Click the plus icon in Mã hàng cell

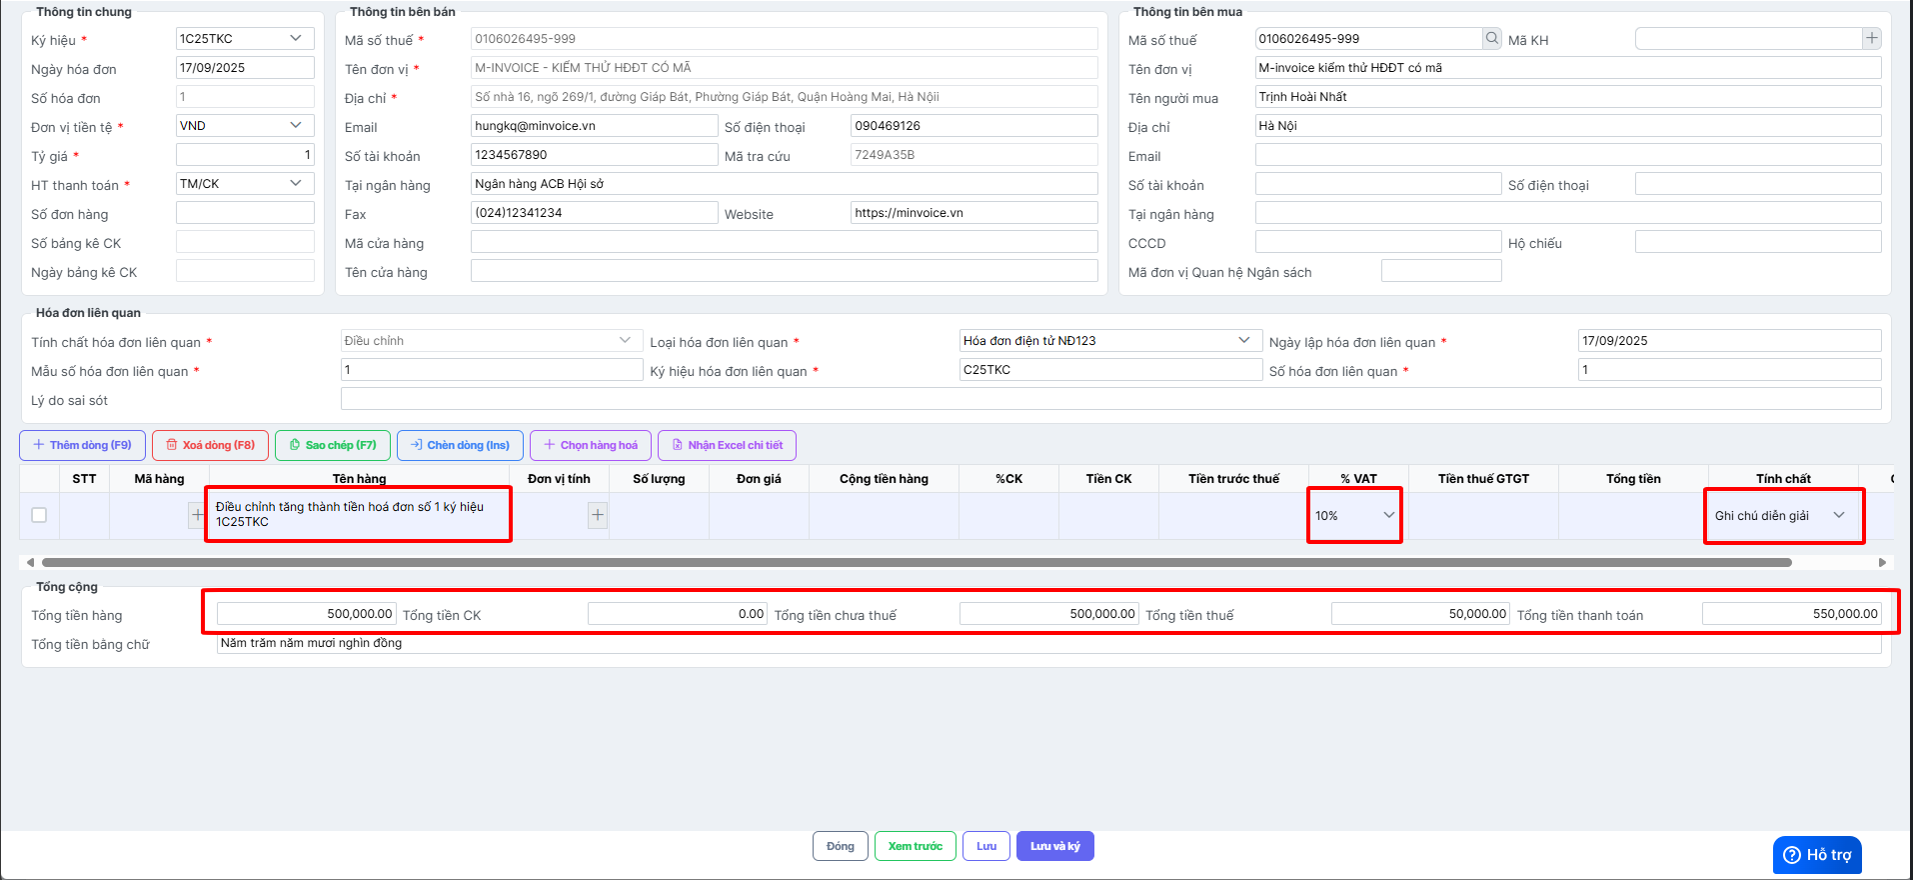pos(197,515)
